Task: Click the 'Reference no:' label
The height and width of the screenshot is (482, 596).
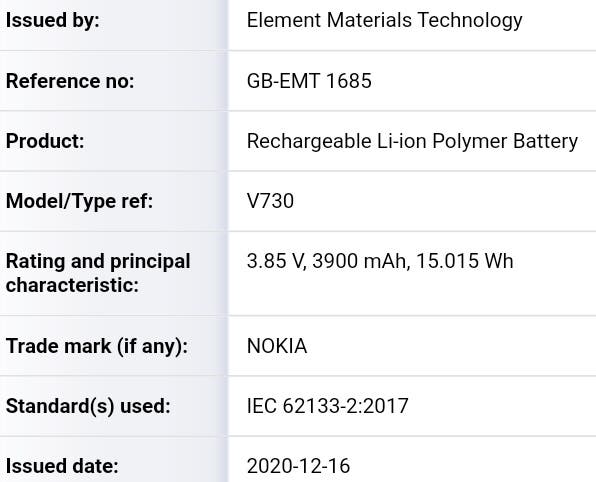Action: point(70,81)
